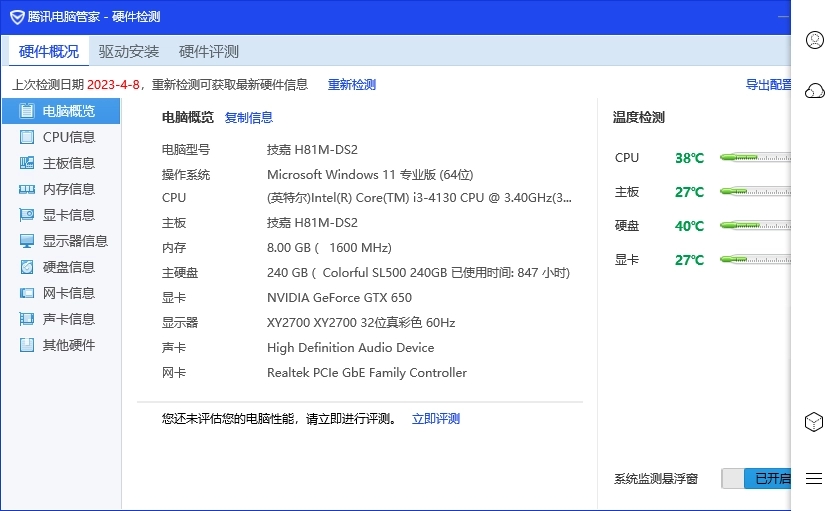830x511 pixels.
Task: Click the 硬盘信息 hard disk icon
Action: click(x=26, y=267)
